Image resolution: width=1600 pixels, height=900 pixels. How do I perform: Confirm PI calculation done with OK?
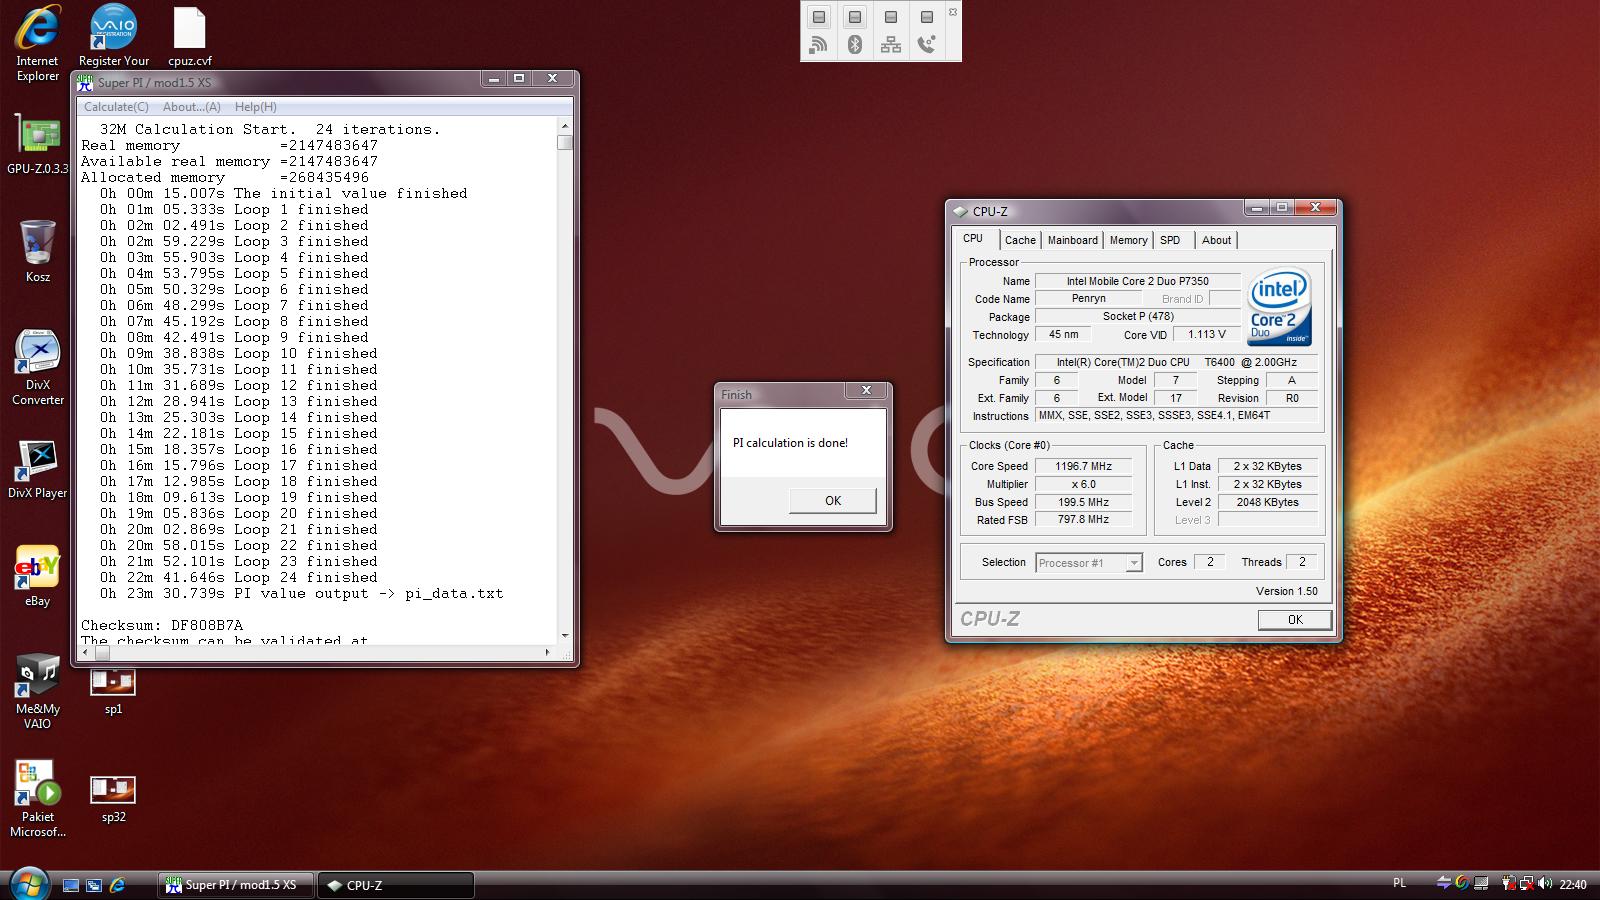832,501
